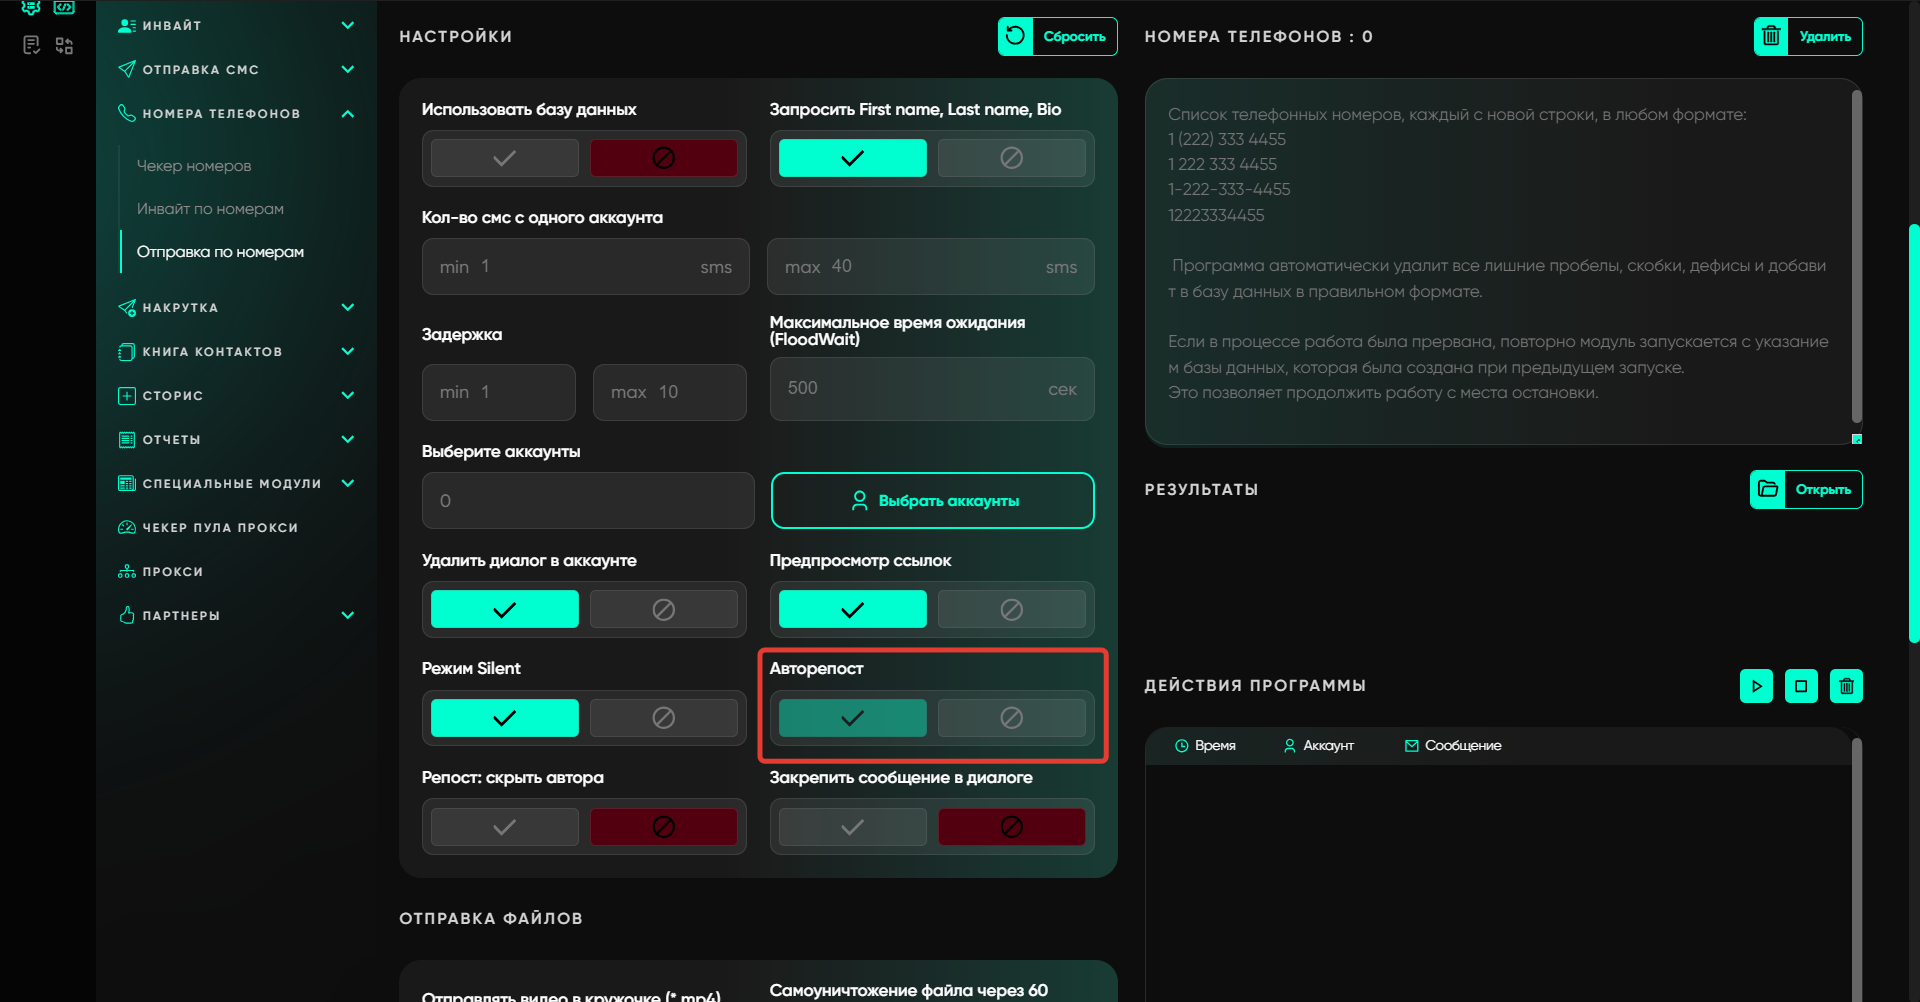Select Инвайт по номерам submenu item

[210, 209]
